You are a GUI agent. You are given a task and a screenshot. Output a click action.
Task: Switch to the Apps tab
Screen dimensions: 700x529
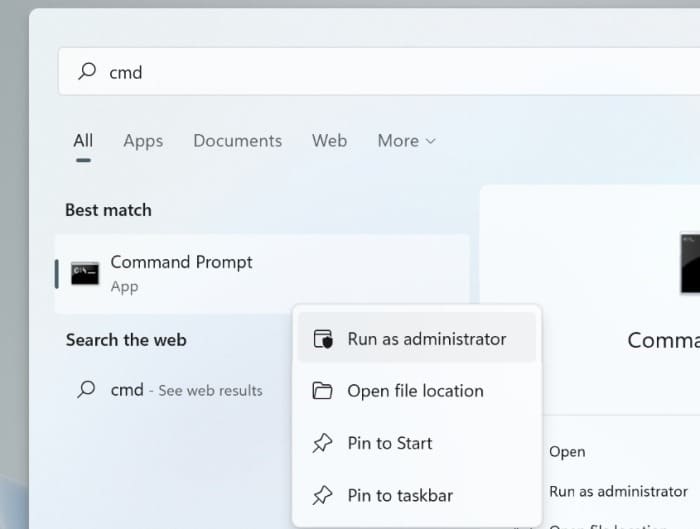coord(143,141)
